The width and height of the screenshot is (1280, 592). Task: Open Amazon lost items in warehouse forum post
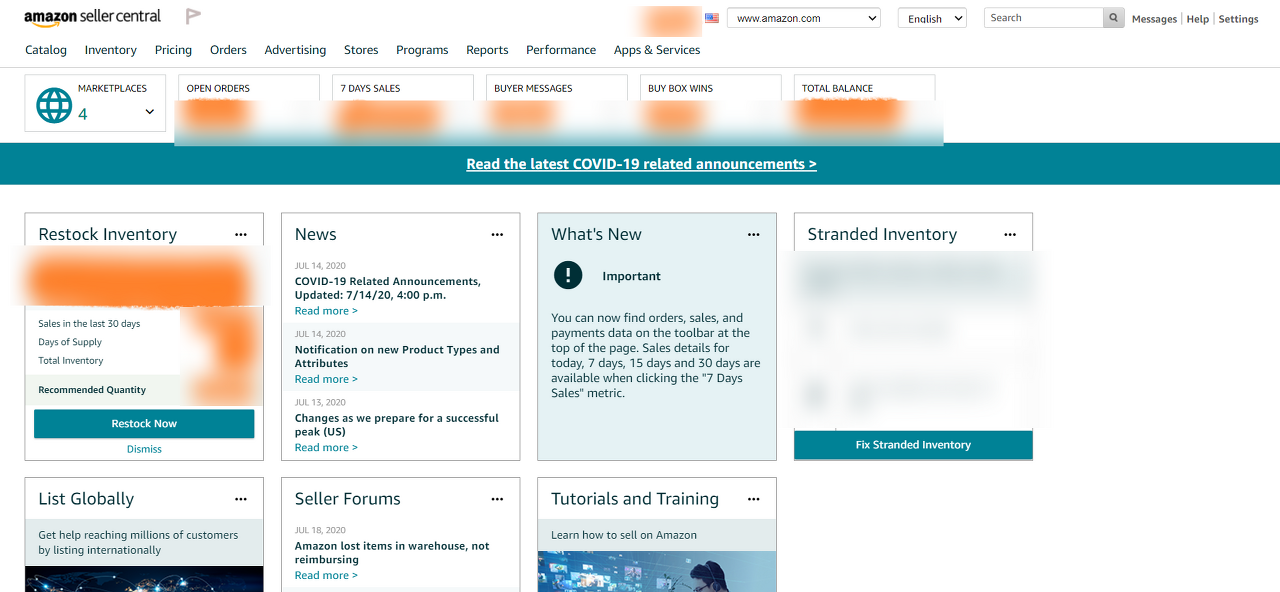click(392, 553)
